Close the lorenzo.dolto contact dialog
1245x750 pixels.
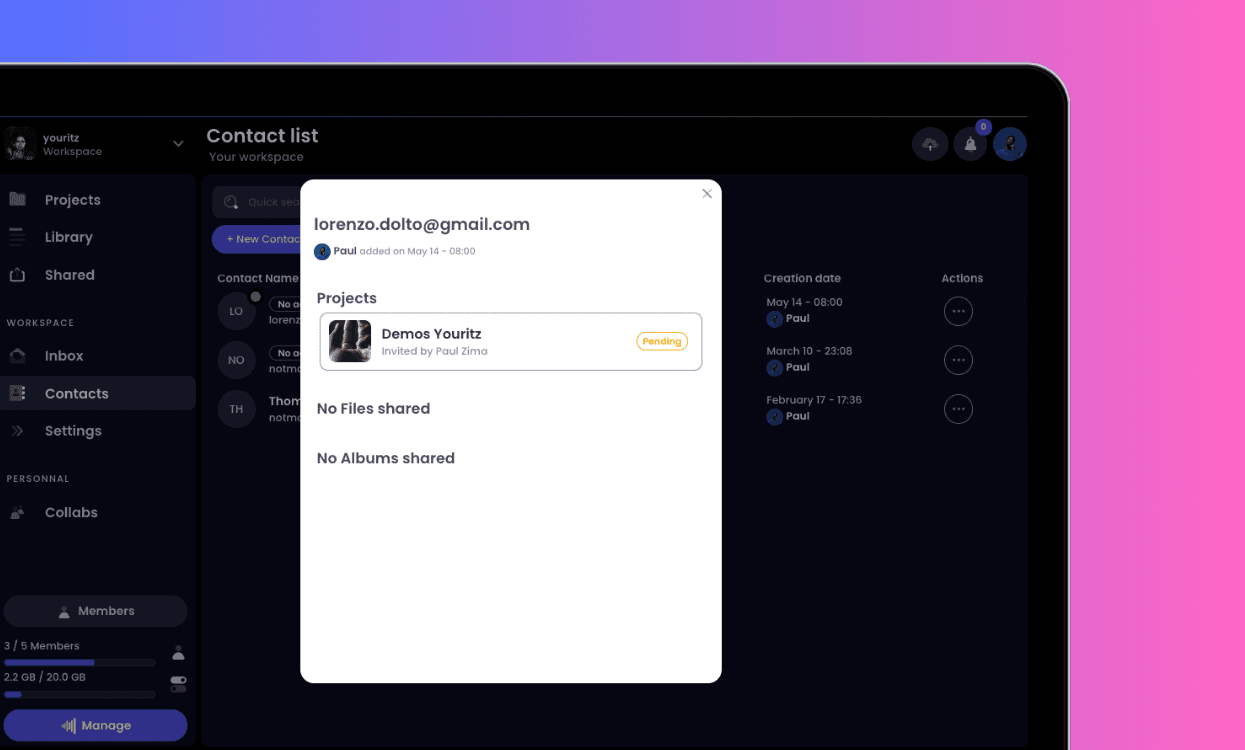click(x=707, y=194)
